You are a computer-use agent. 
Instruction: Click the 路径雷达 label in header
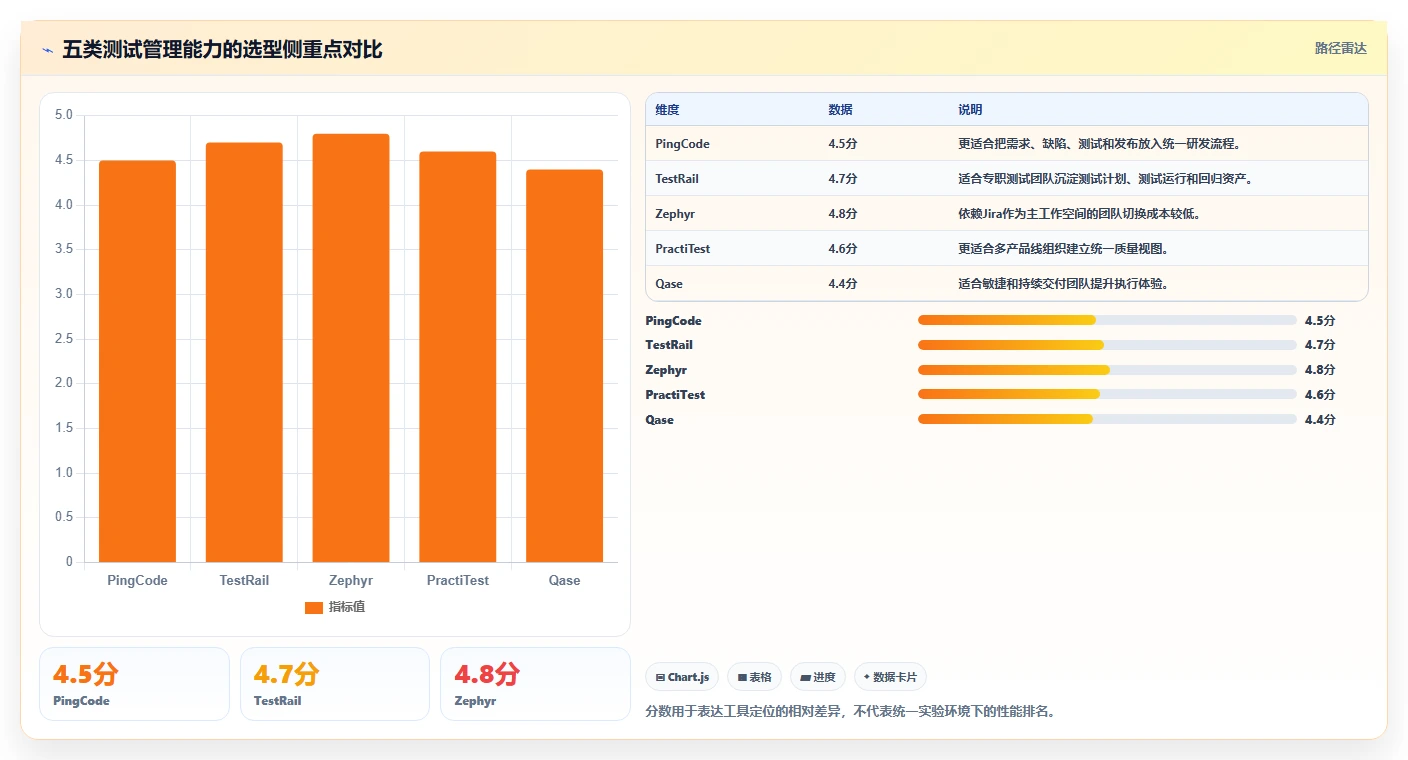coord(1340,48)
